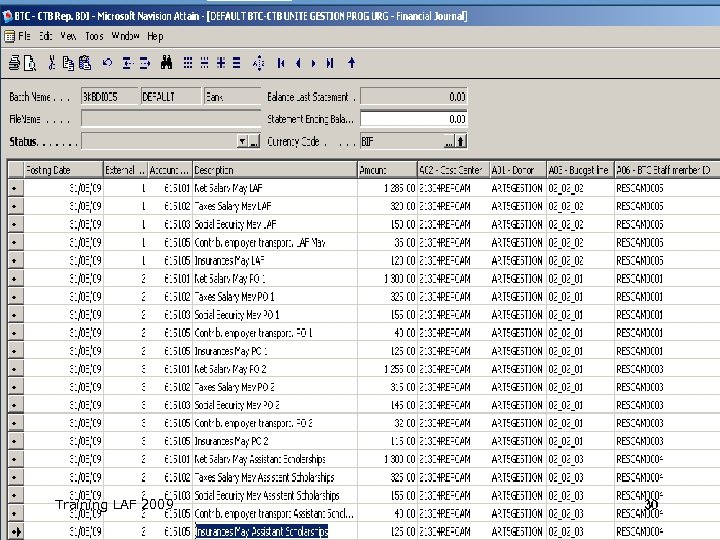Click the Balance Last Statement field
720x540 pixels.
(x=414, y=97)
